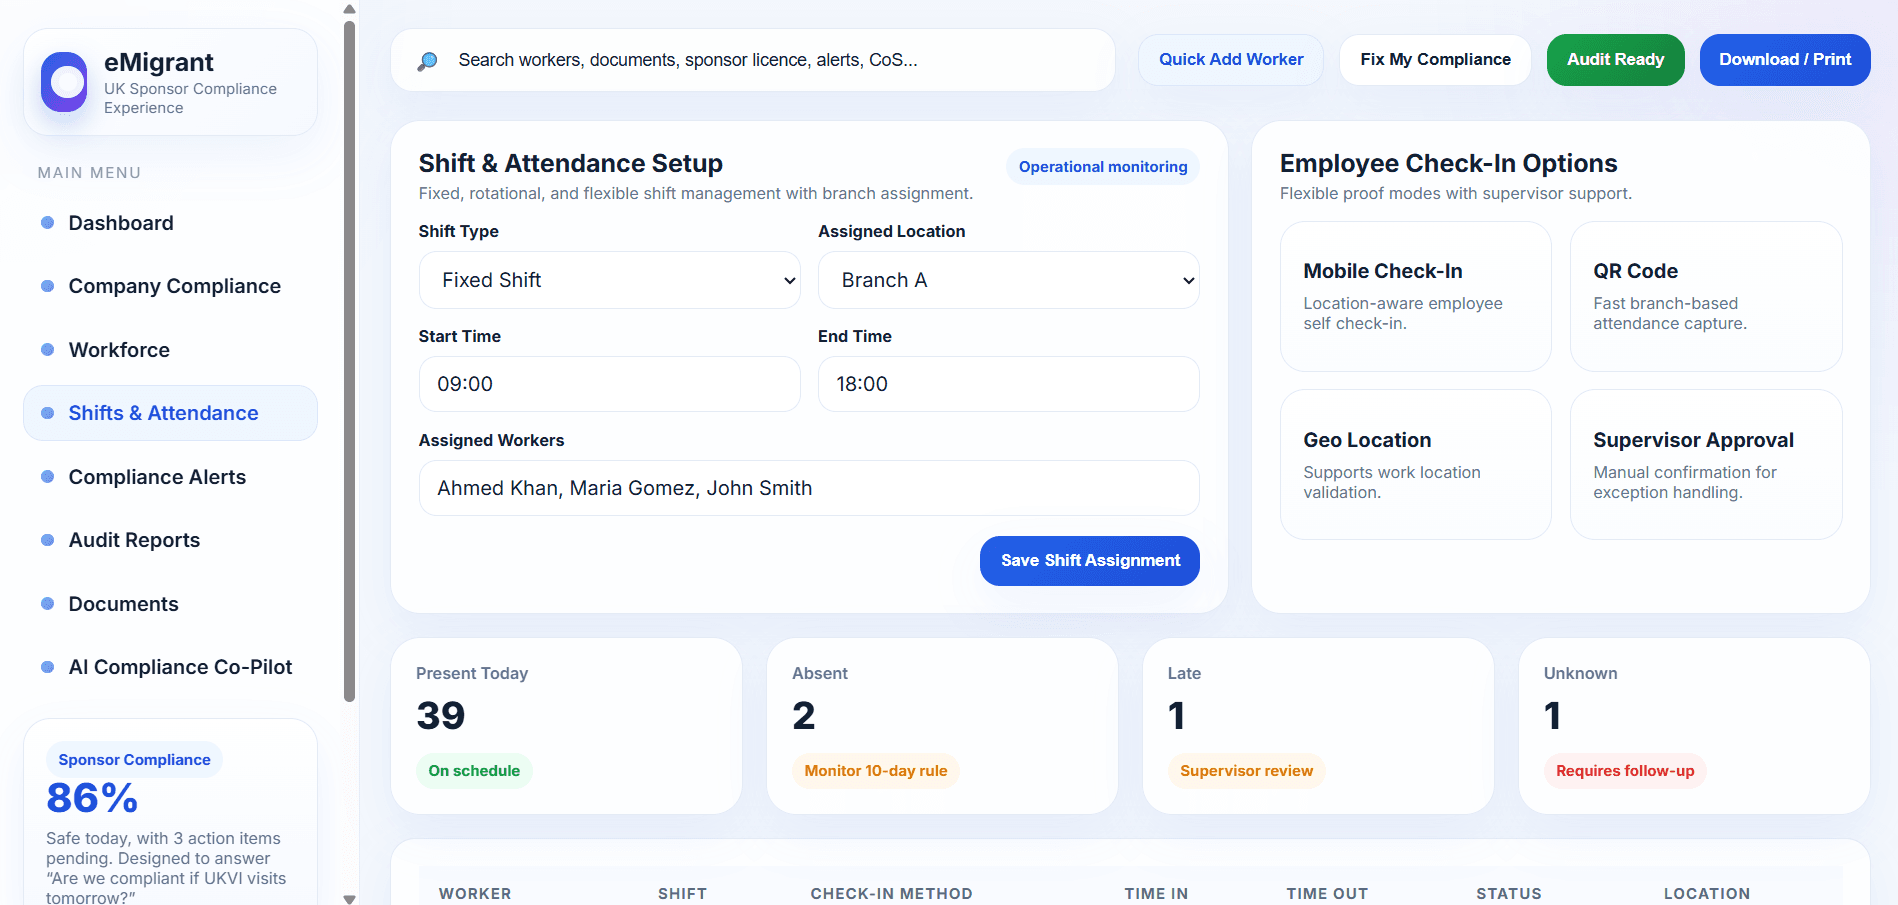Click Save Shift Assignment
Viewport: 1898px width, 905px height.
pyautogui.click(x=1089, y=561)
